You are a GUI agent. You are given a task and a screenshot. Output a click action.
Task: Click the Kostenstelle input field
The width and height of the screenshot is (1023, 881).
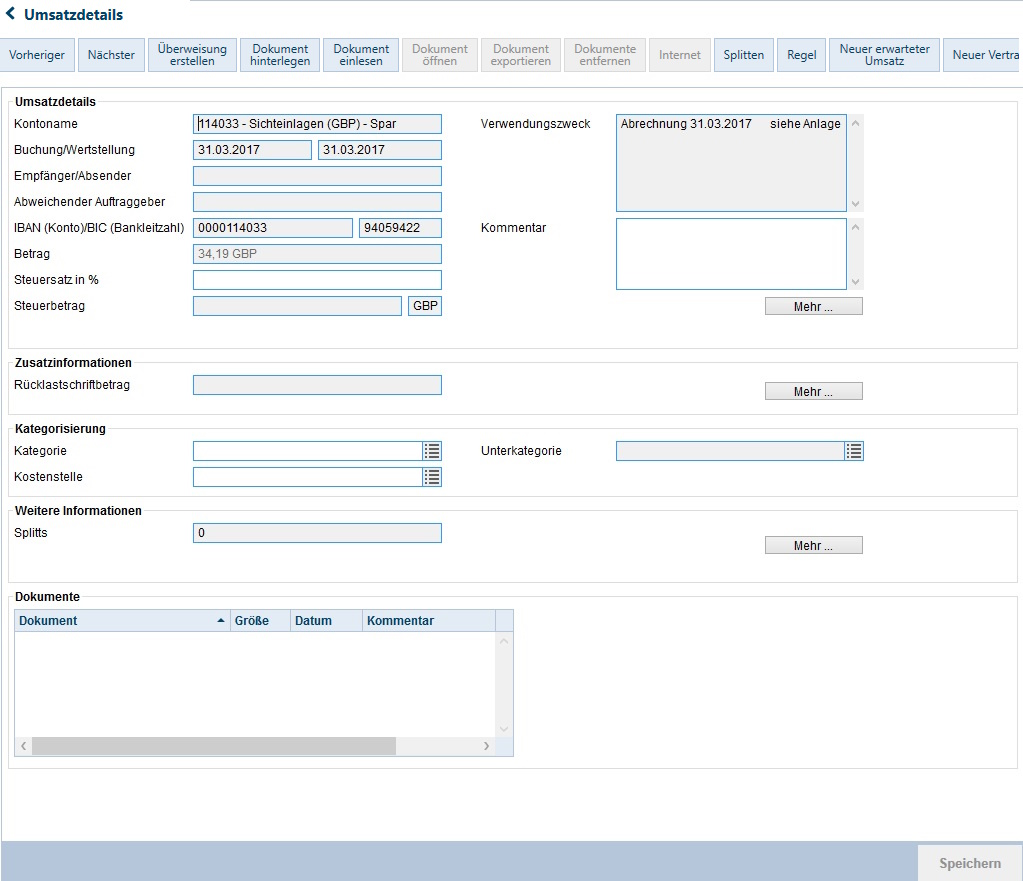pos(308,477)
